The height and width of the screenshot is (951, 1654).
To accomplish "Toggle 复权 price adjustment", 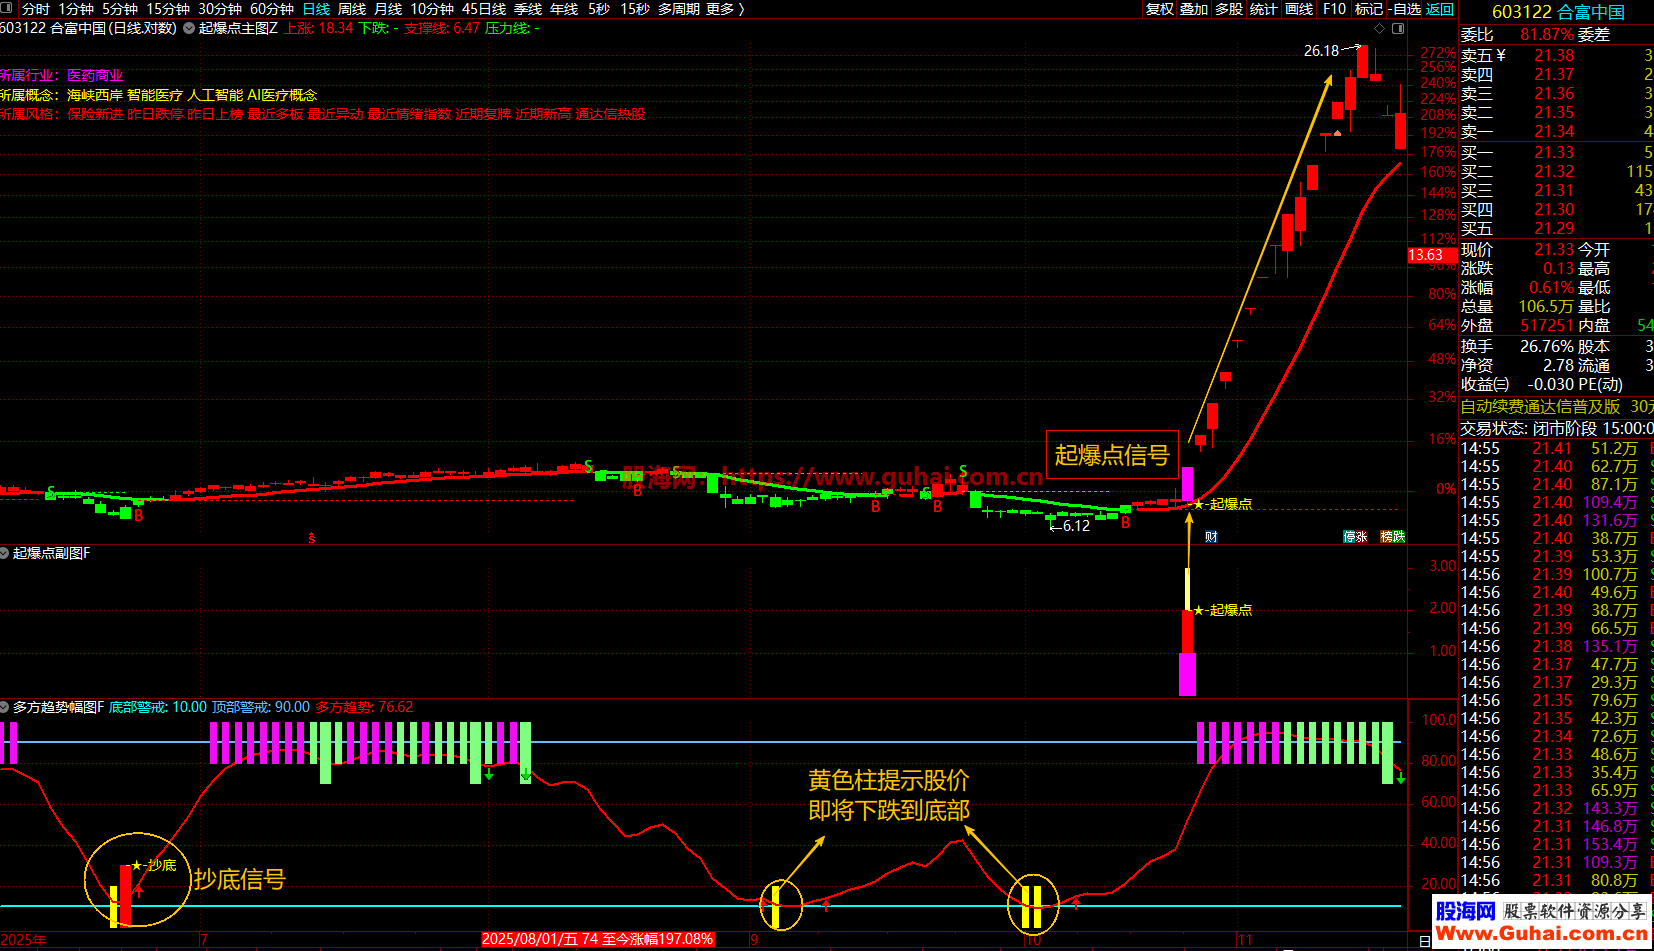I will 1159,9.
